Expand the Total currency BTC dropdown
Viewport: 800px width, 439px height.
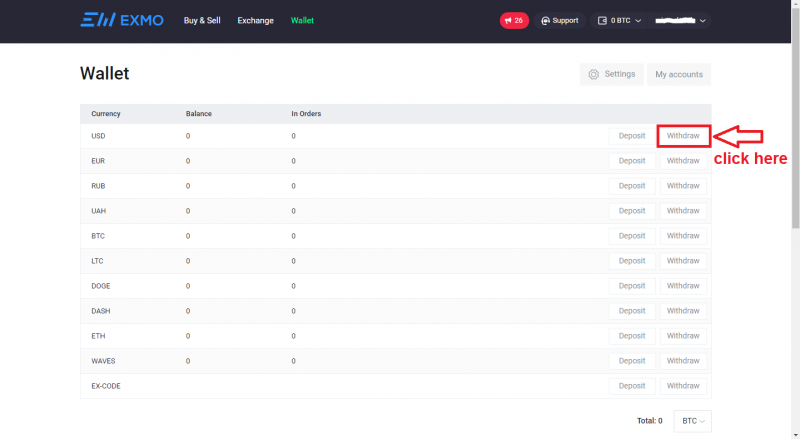692,421
